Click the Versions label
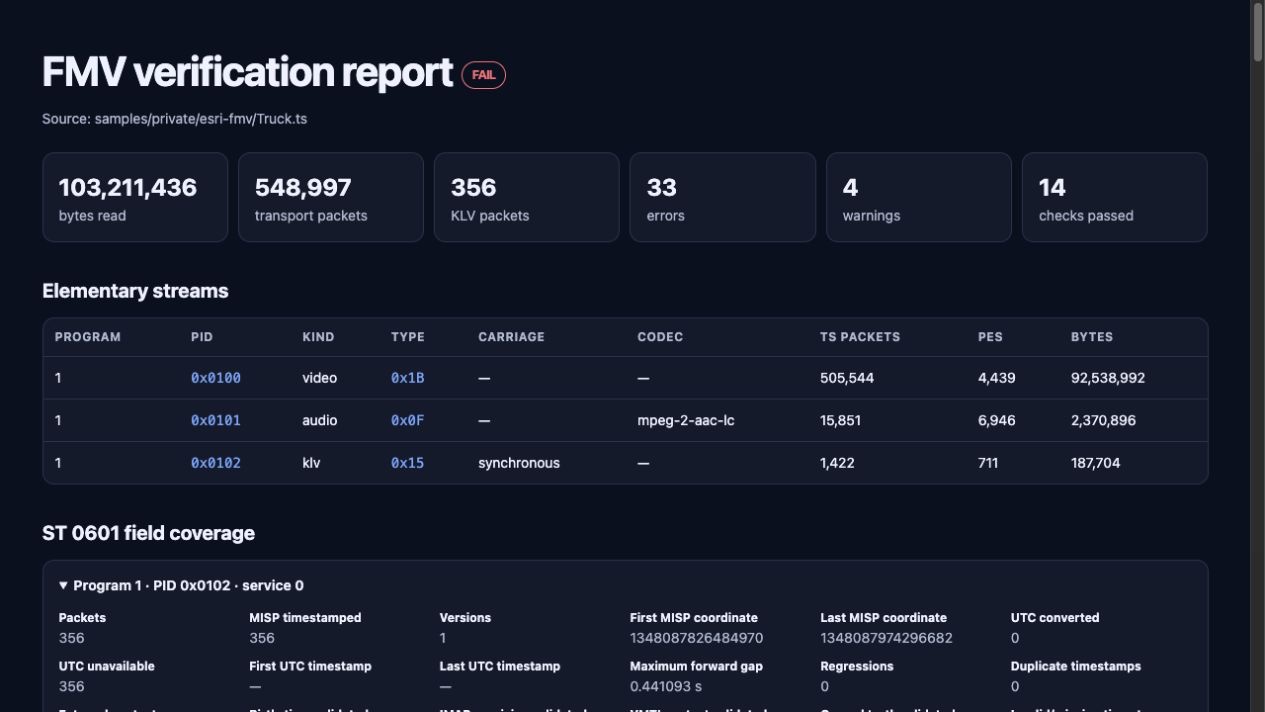 coord(465,618)
